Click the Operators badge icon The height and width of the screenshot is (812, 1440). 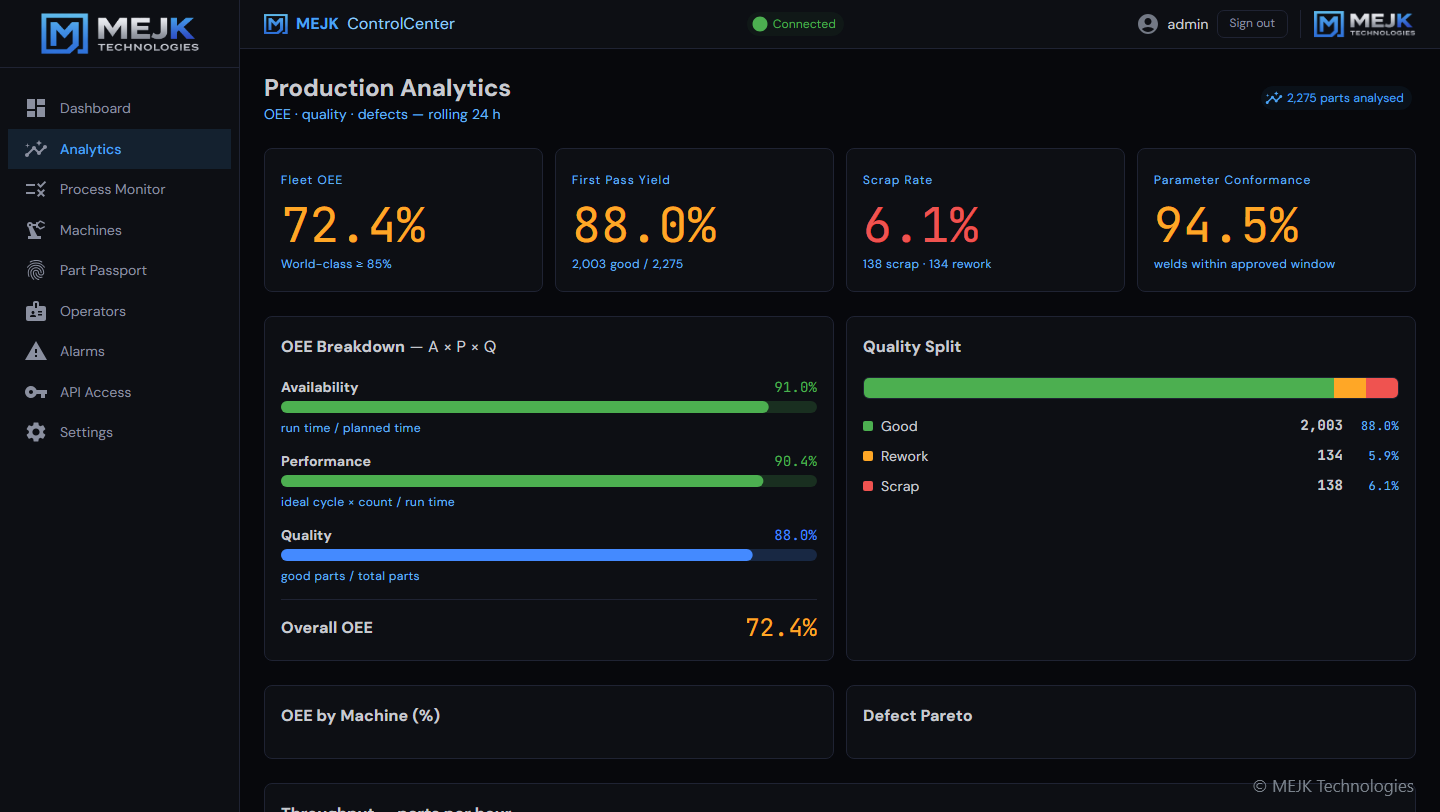[36, 311]
